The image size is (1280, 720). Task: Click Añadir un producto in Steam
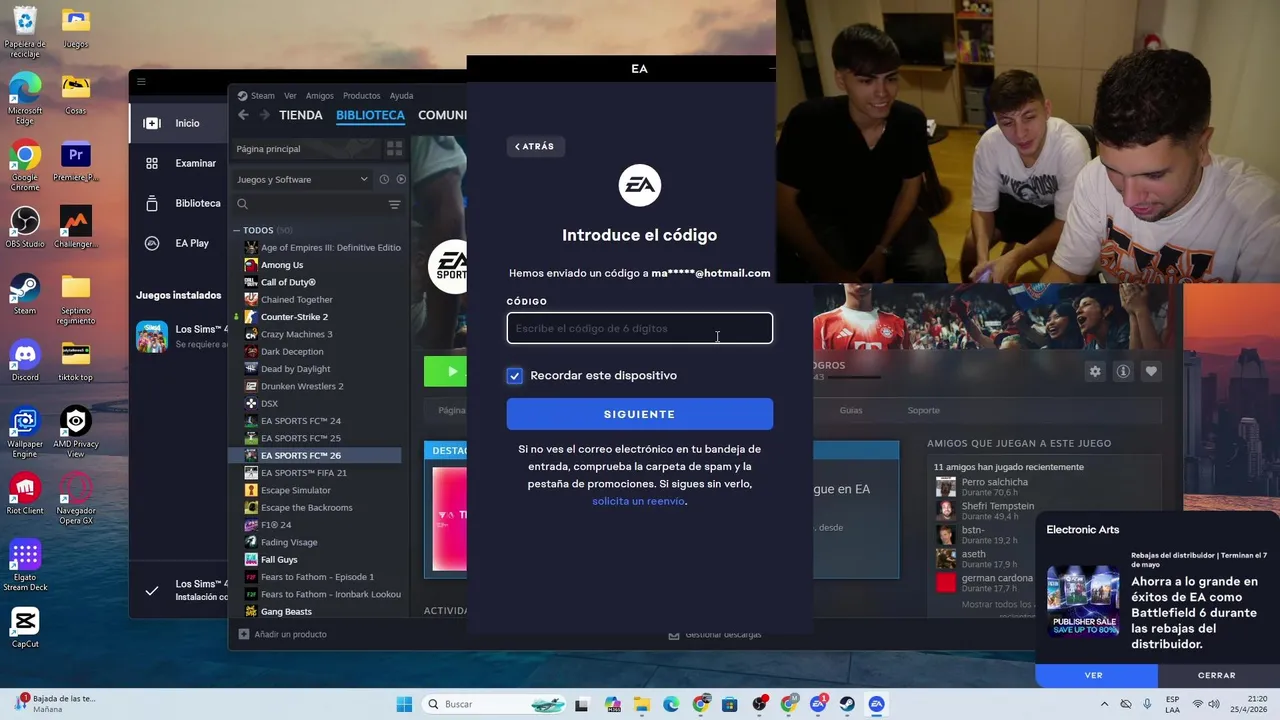(x=282, y=634)
